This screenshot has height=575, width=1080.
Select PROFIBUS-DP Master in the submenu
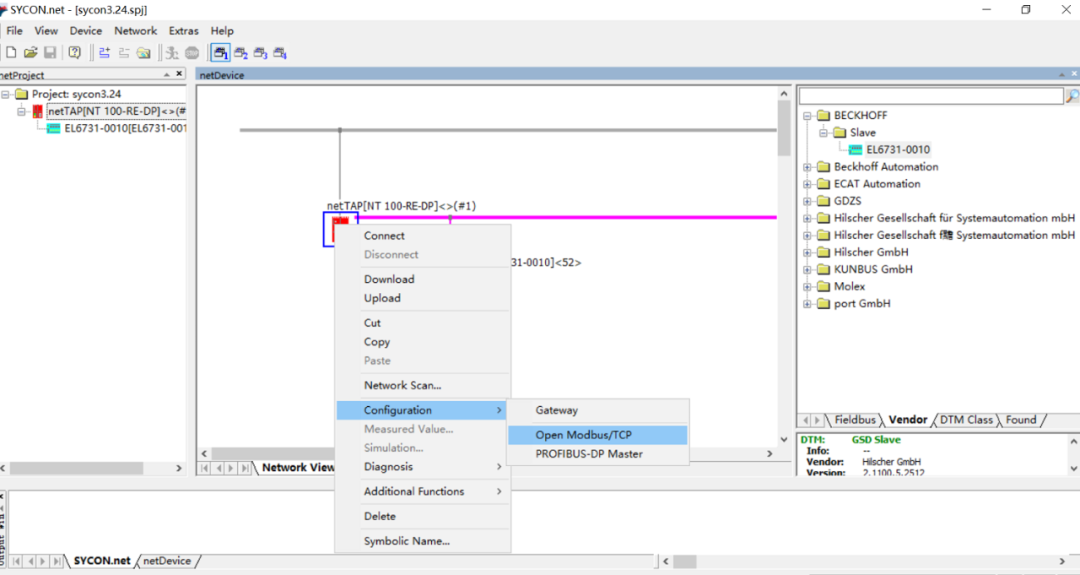(x=588, y=454)
